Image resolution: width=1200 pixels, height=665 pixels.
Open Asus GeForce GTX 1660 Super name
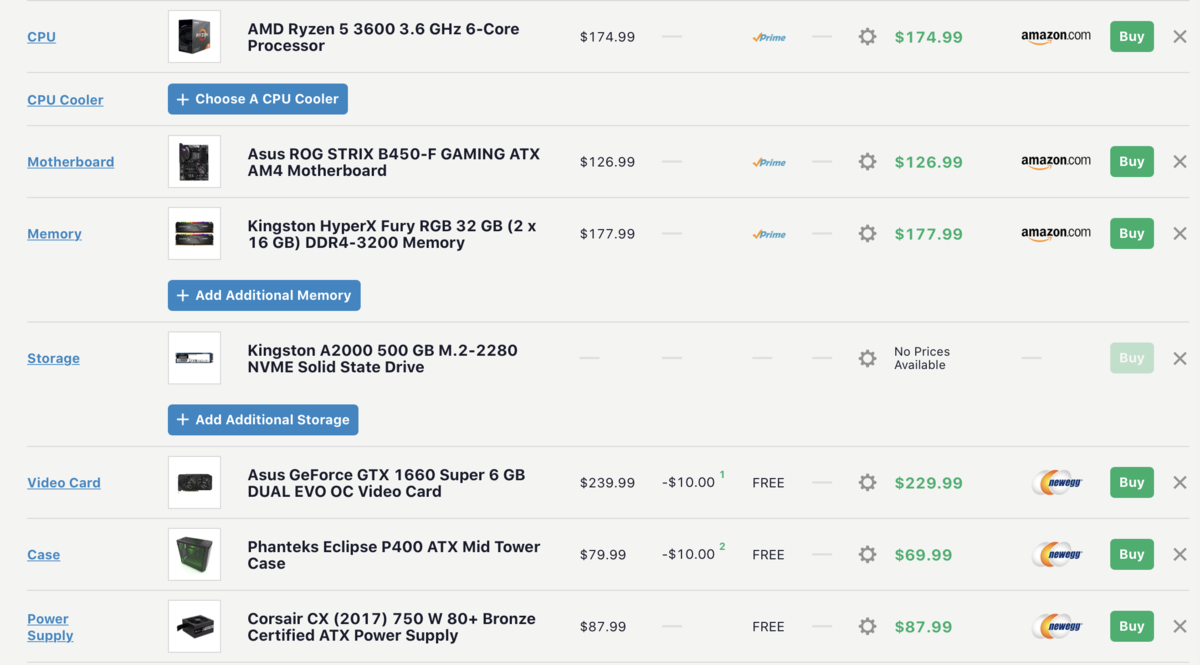click(386, 483)
